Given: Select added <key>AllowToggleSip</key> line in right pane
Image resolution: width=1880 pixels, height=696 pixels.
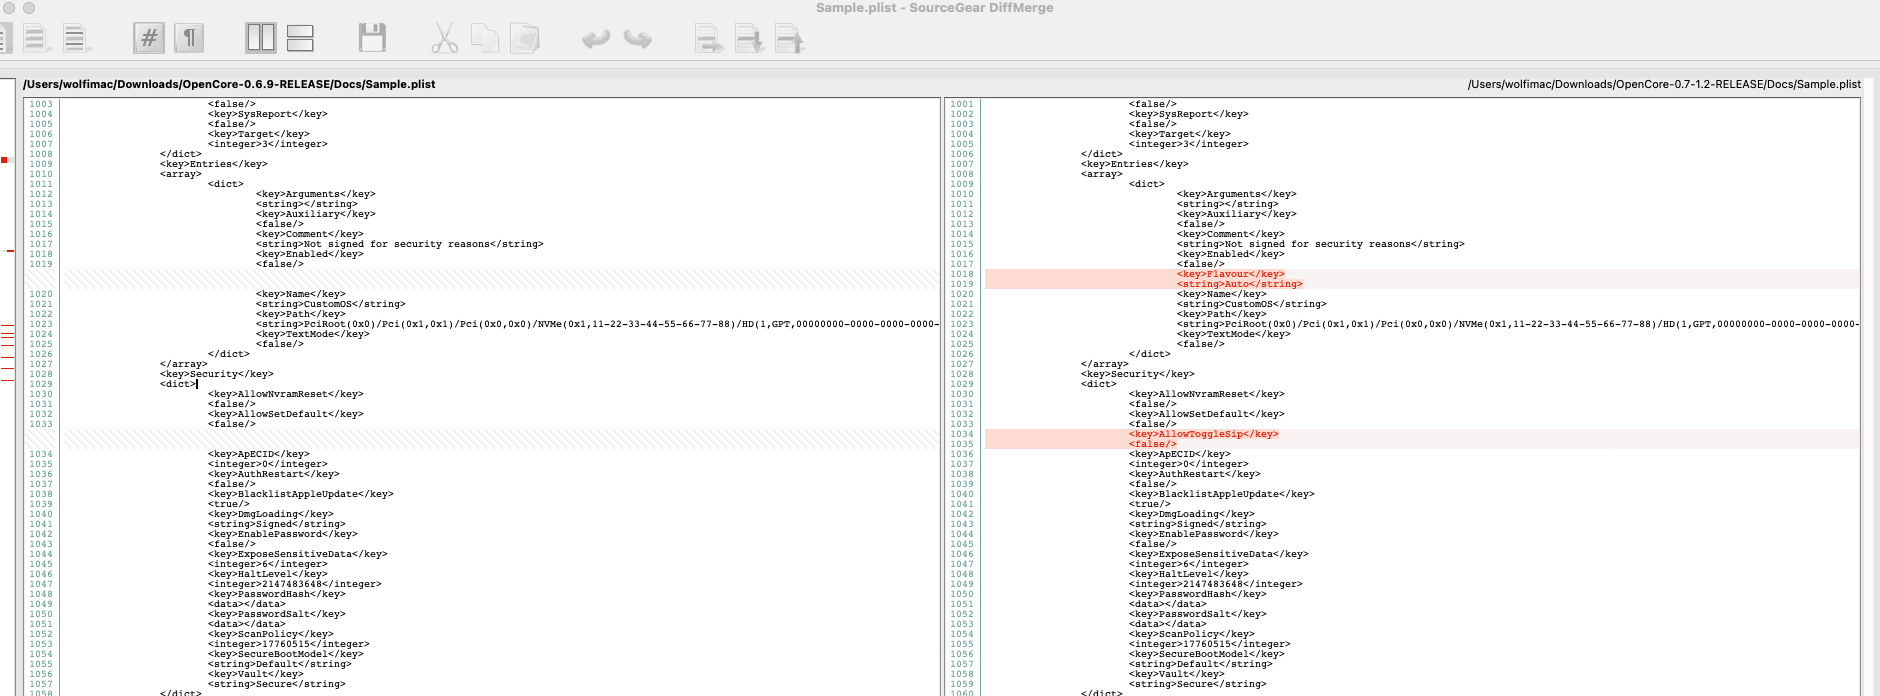Looking at the screenshot, I should point(1203,434).
